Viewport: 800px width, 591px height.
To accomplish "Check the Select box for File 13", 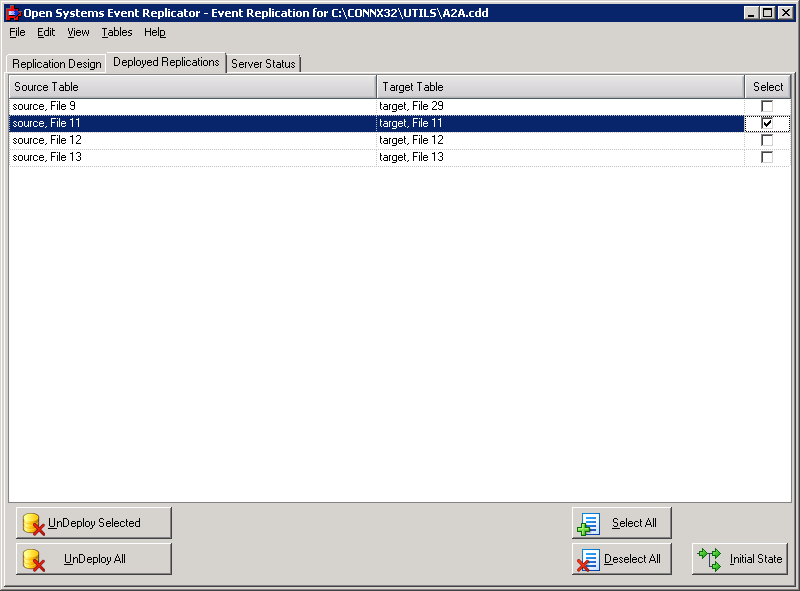I will (766, 157).
